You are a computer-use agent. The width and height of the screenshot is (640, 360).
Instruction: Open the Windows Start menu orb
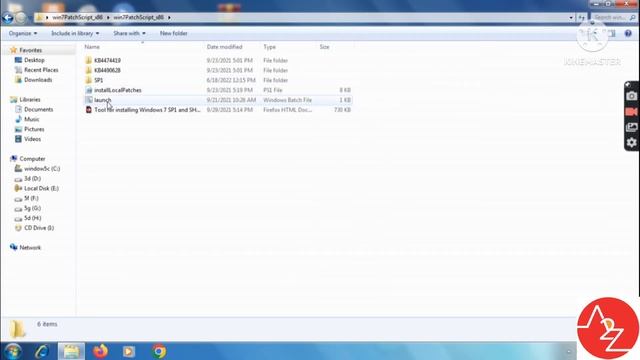[x=13, y=351]
